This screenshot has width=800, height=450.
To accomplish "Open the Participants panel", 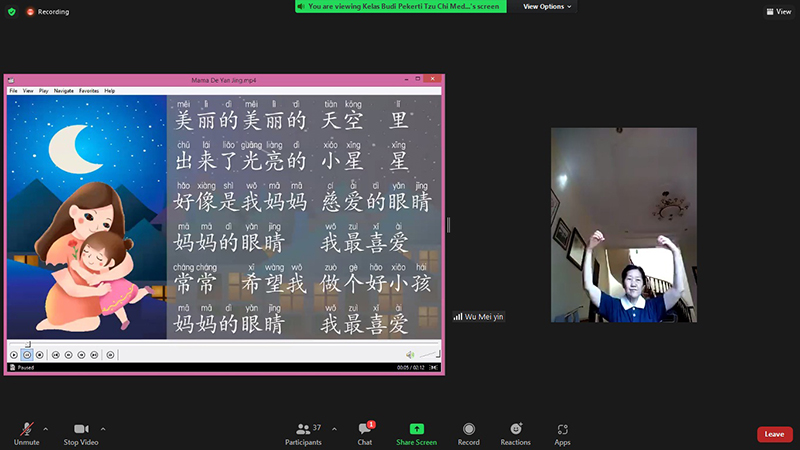I will click(302, 429).
